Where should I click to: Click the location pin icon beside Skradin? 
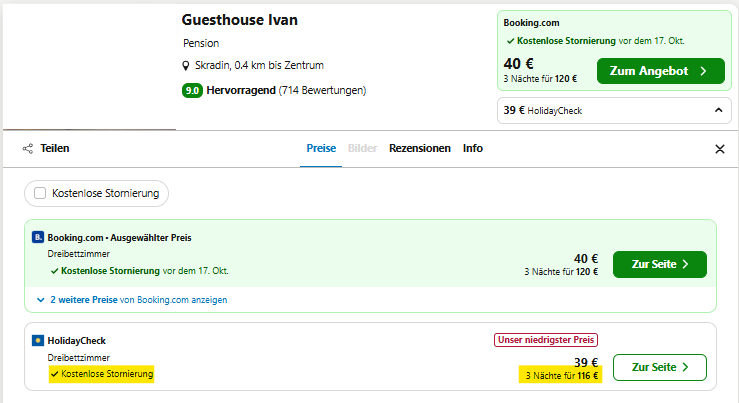(x=186, y=66)
